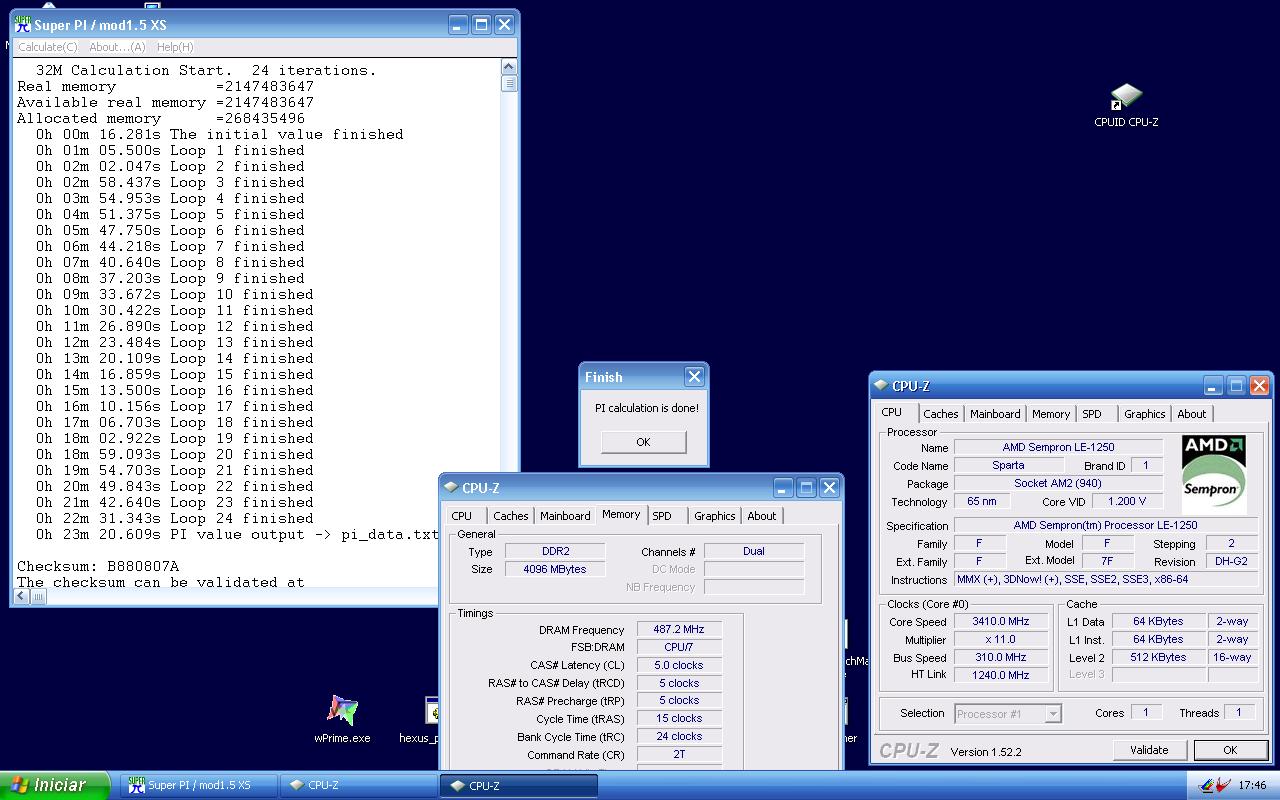
Task: Click the Package field Socket AM2 (940)
Action: pyautogui.click(x=1058, y=484)
